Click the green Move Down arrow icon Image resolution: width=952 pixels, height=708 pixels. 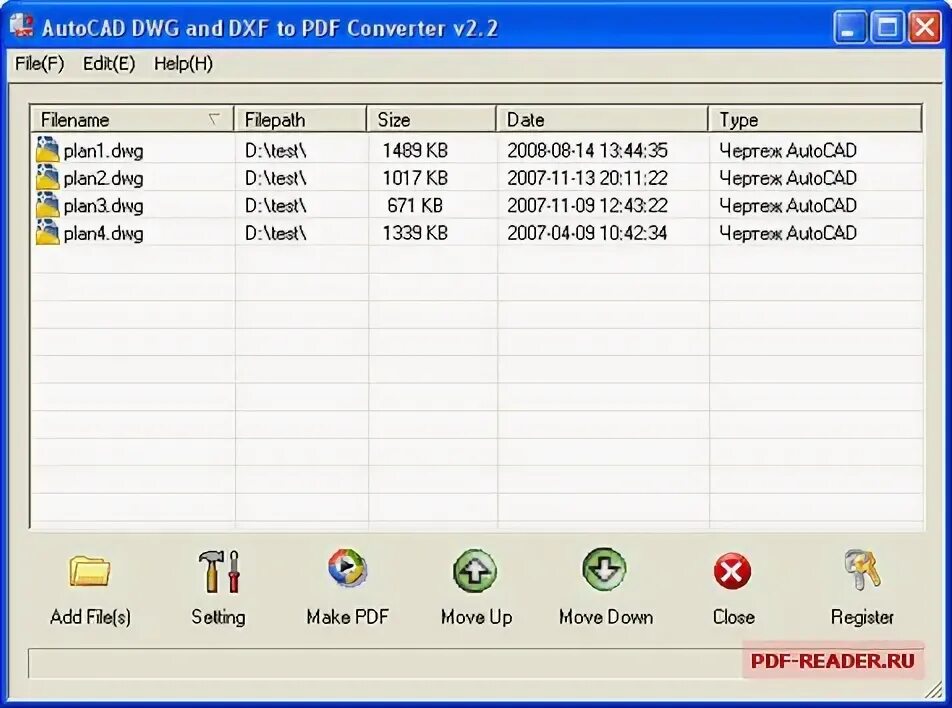point(604,569)
